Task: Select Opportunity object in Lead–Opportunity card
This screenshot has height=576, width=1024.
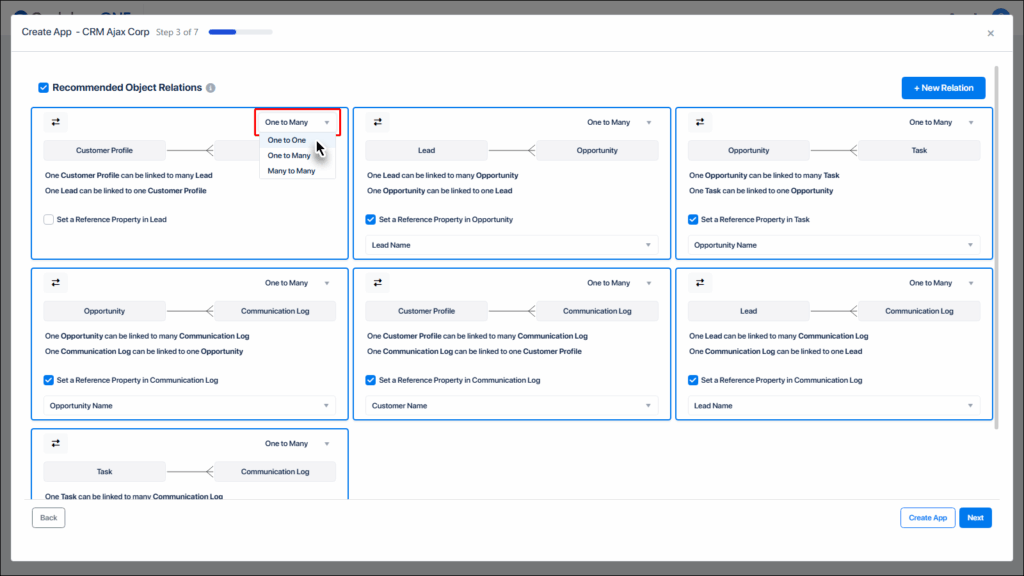Action: (x=597, y=150)
